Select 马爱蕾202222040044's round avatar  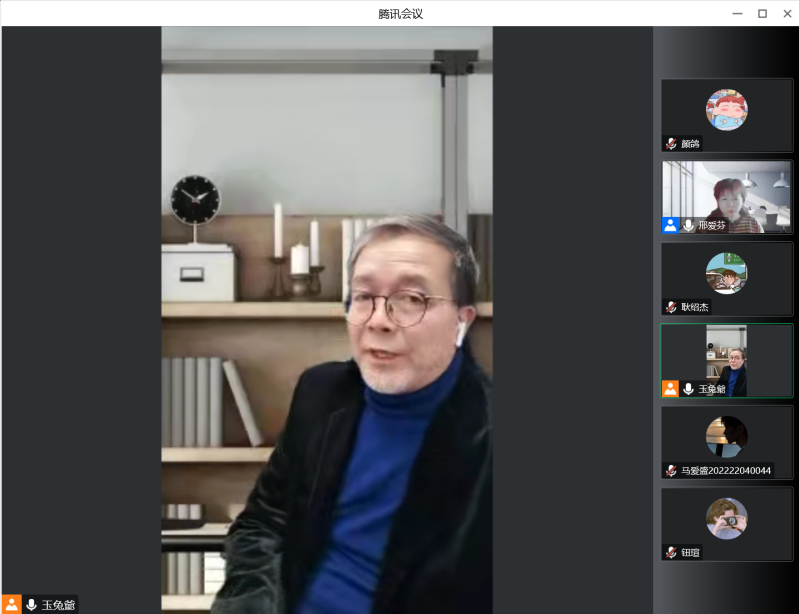pos(726,437)
